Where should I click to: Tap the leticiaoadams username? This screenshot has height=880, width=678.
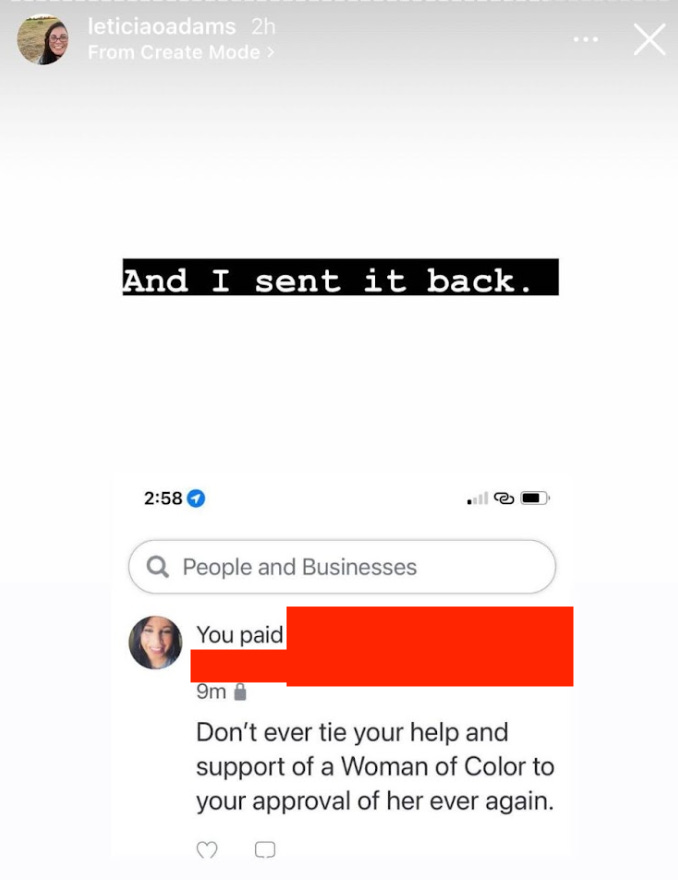click(162, 26)
